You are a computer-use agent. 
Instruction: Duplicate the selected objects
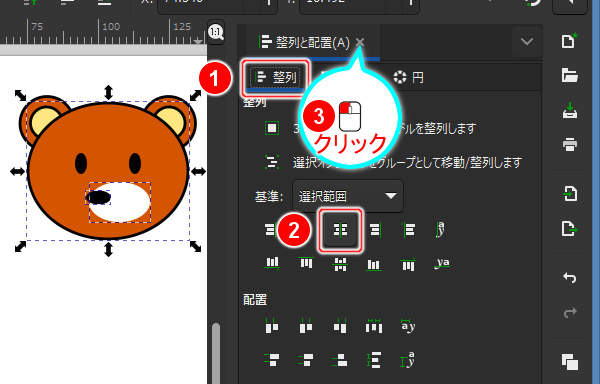(569, 362)
